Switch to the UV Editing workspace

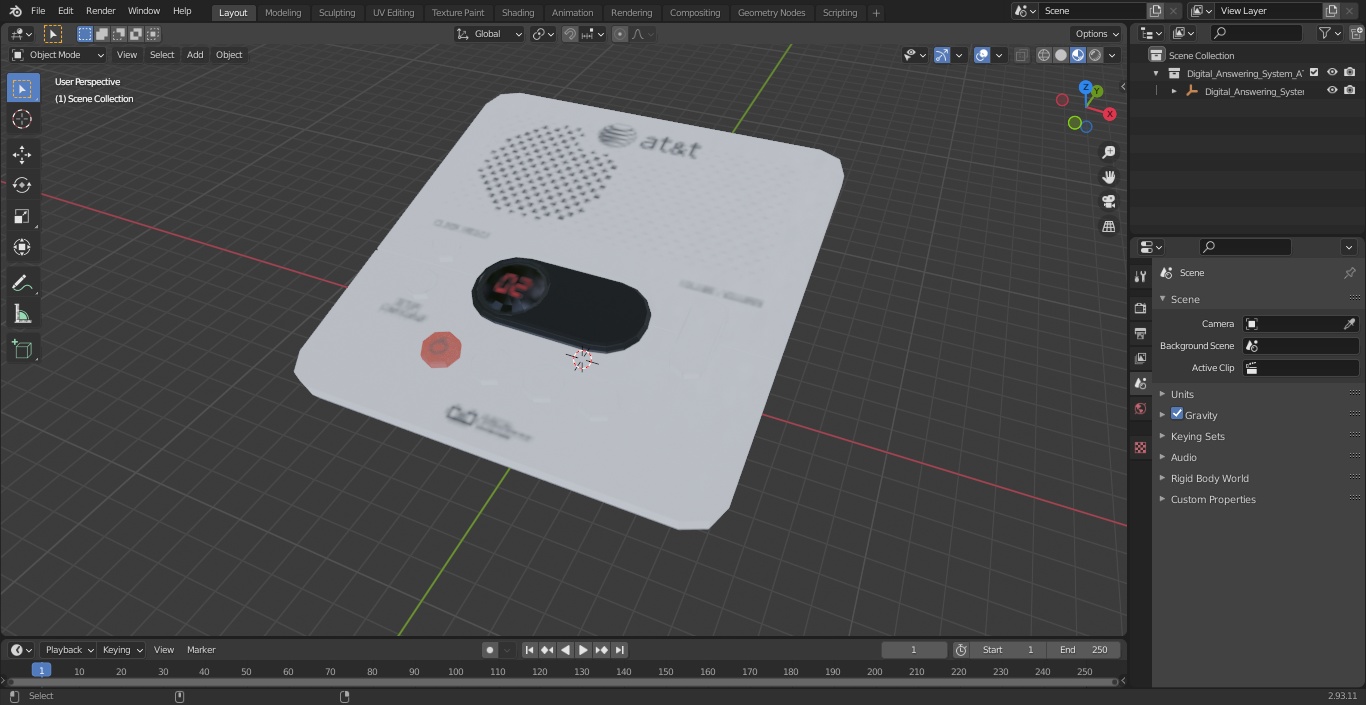[x=393, y=12]
